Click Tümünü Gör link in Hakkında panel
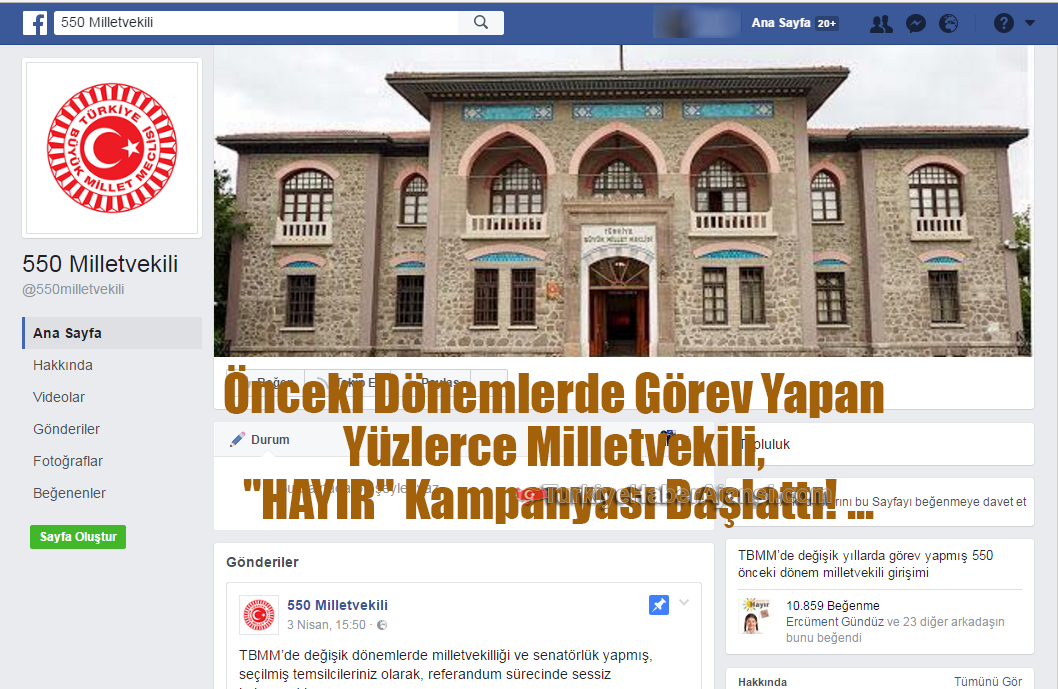This screenshot has width=1058, height=689. click(987, 681)
